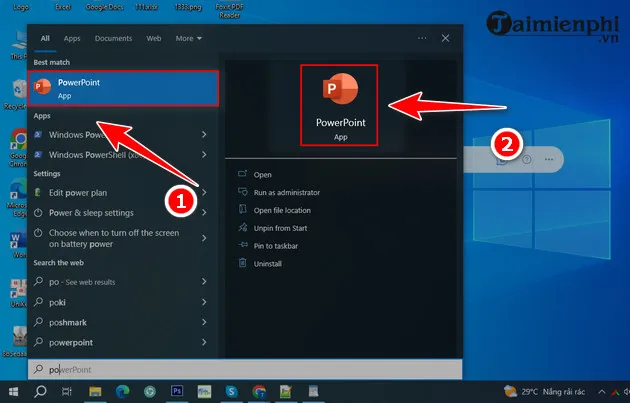Viewport: 630px width, 403px height.
Task: Select the poshmark web suggestion
Action: click(68, 322)
